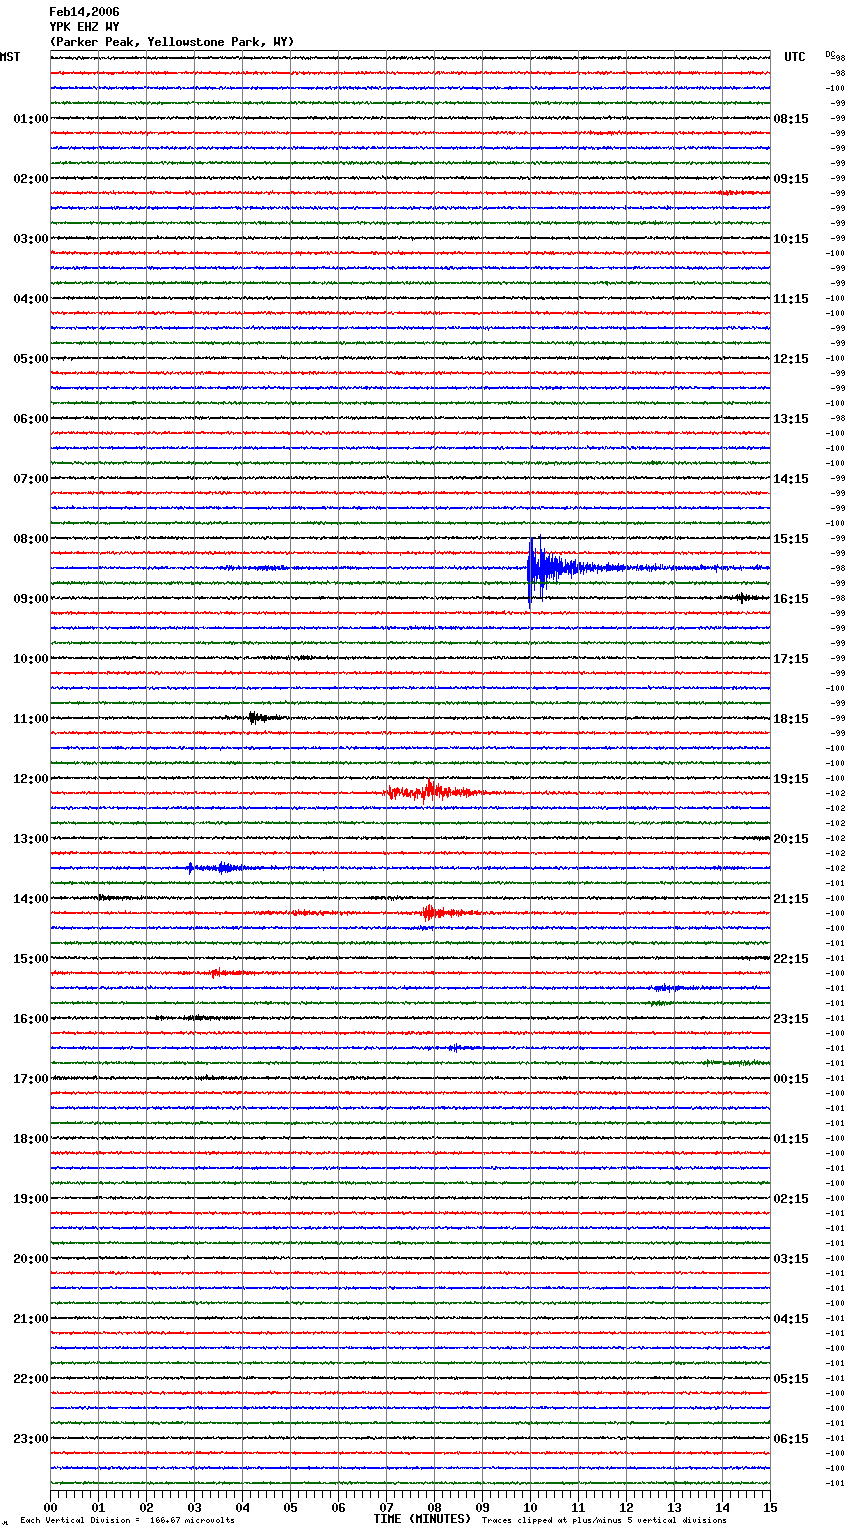The width and height of the screenshot is (850, 1534).
Task: Click the 05 tick on the minutes axis
Action: click(x=290, y=1507)
